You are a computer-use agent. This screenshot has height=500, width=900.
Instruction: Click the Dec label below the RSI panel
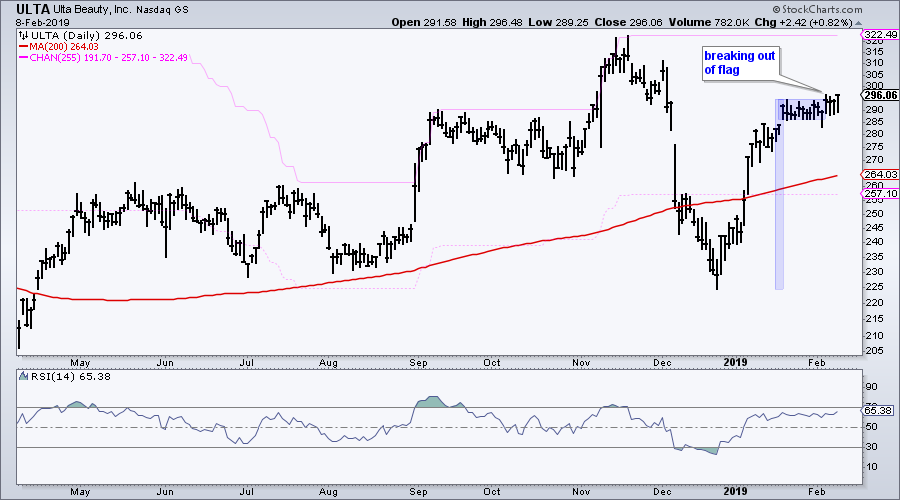pos(662,492)
